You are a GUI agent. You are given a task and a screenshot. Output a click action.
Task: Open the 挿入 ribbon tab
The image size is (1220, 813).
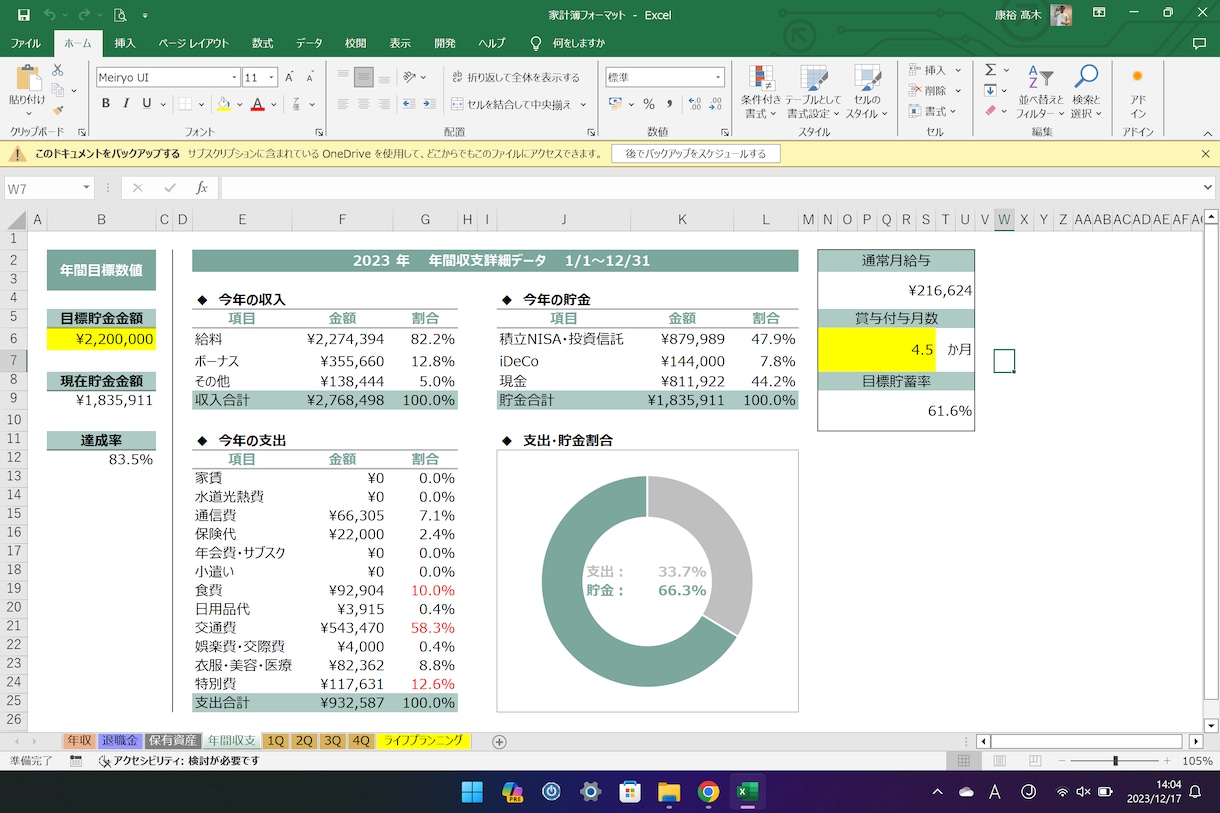125,43
